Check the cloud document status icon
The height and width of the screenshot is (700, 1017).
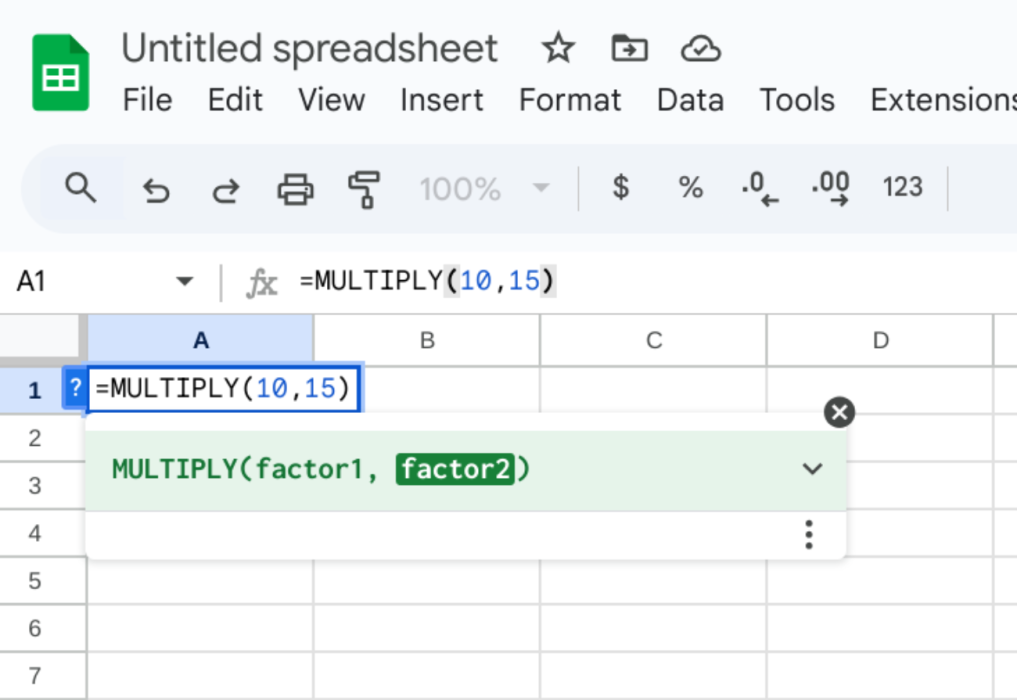pyautogui.click(x=701, y=48)
